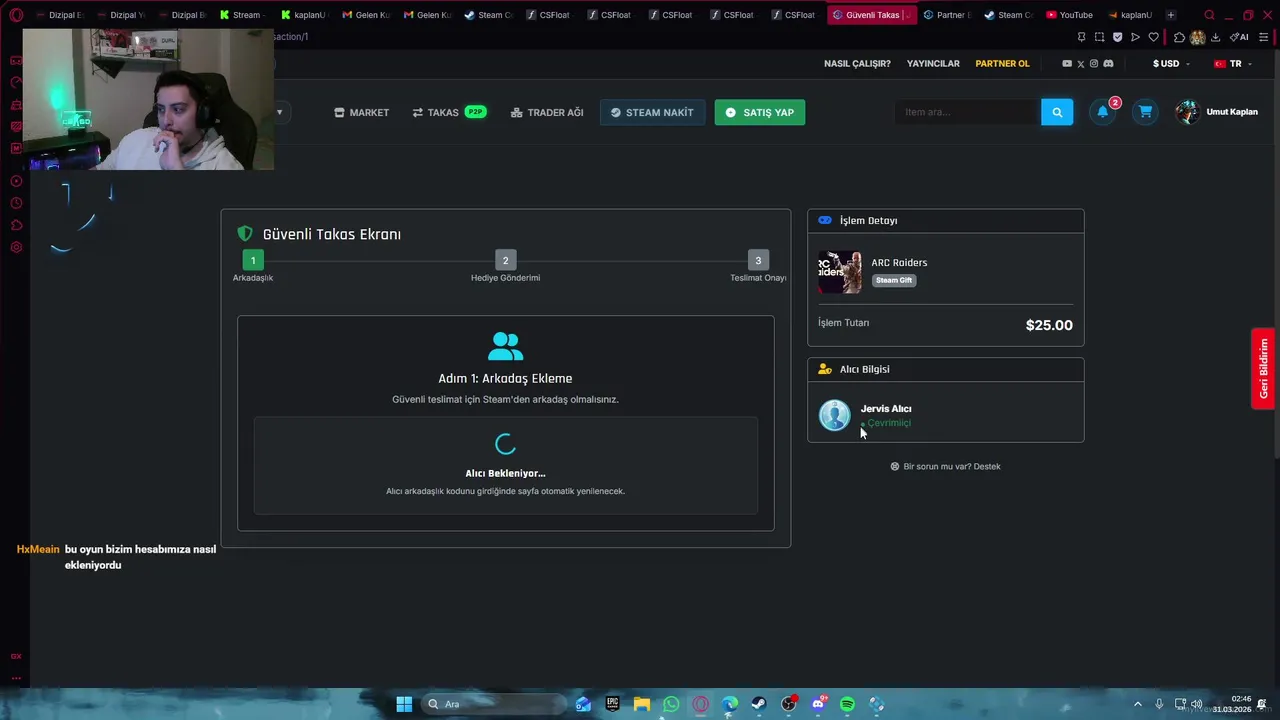Open the USD currency dropdown
This screenshot has width=1280, height=720.
tap(1171, 64)
